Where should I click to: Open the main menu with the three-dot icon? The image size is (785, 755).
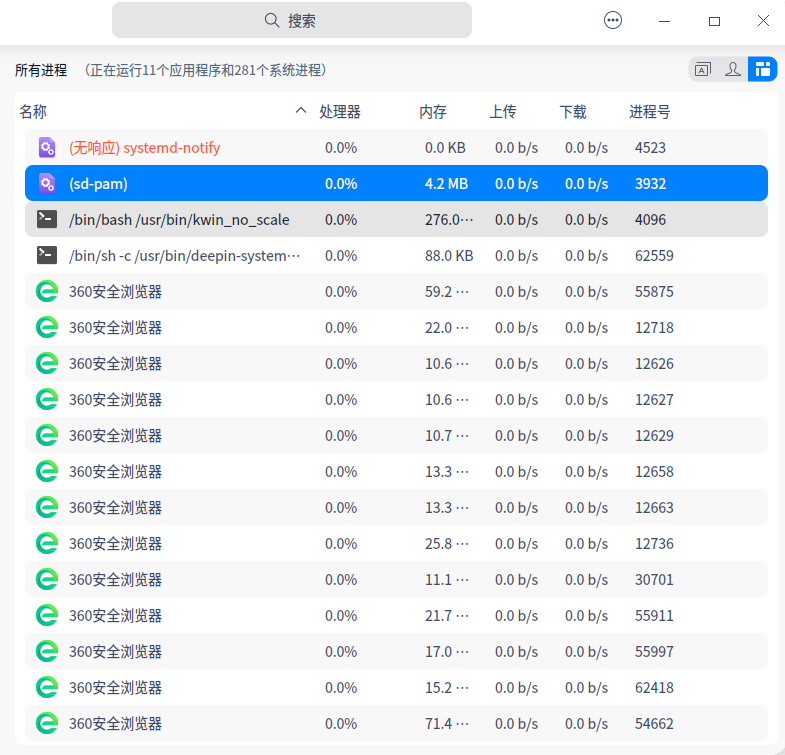[x=613, y=20]
